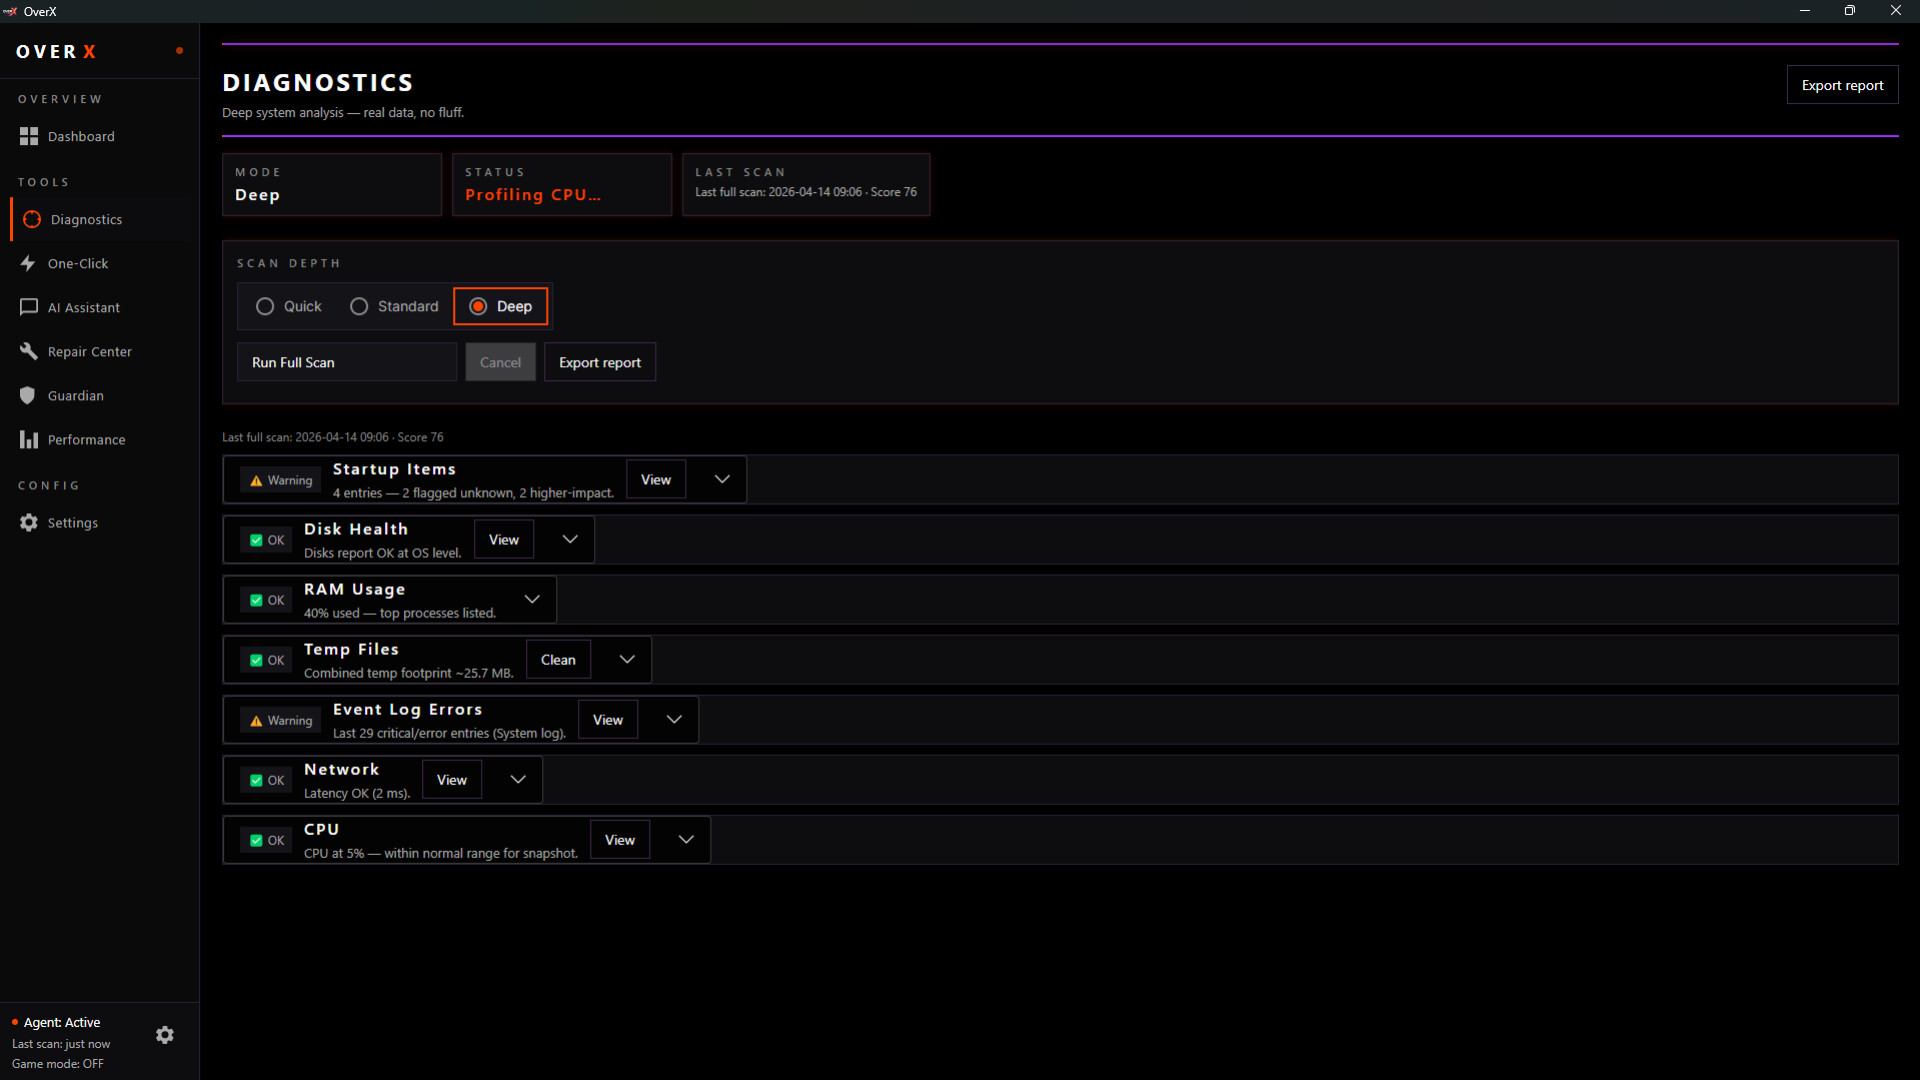
Task: View the CPU diagnostic details
Action: 619,839
